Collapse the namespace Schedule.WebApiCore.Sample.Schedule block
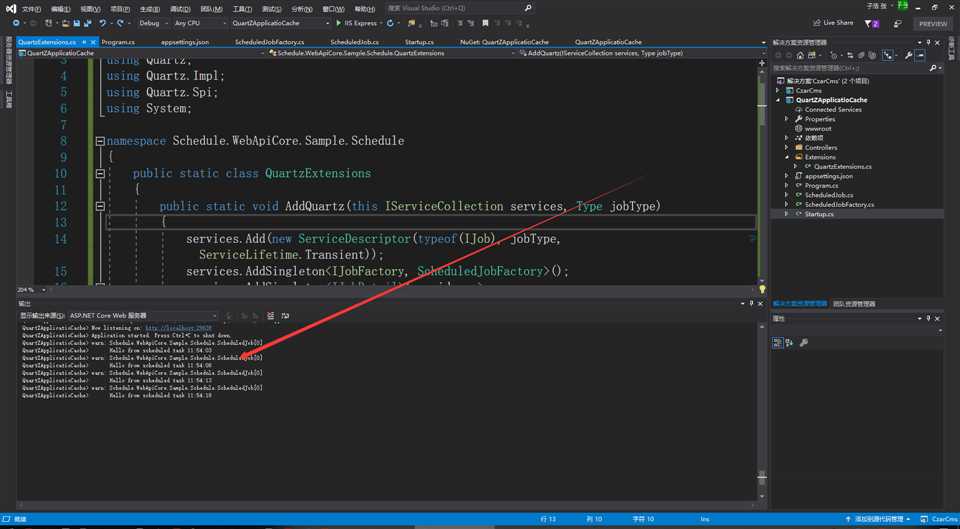This screenshot has height=529, width=960. (100, 141)
